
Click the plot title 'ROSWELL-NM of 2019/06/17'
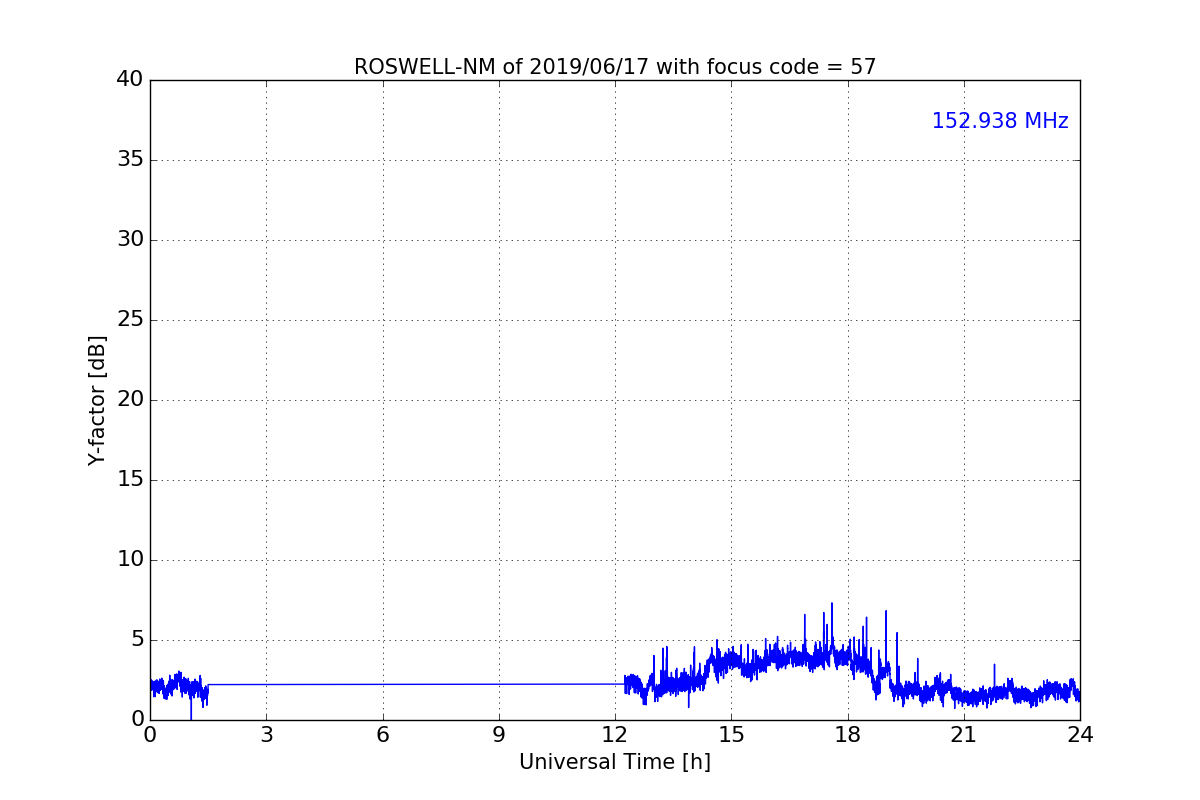tap(615, 67)
